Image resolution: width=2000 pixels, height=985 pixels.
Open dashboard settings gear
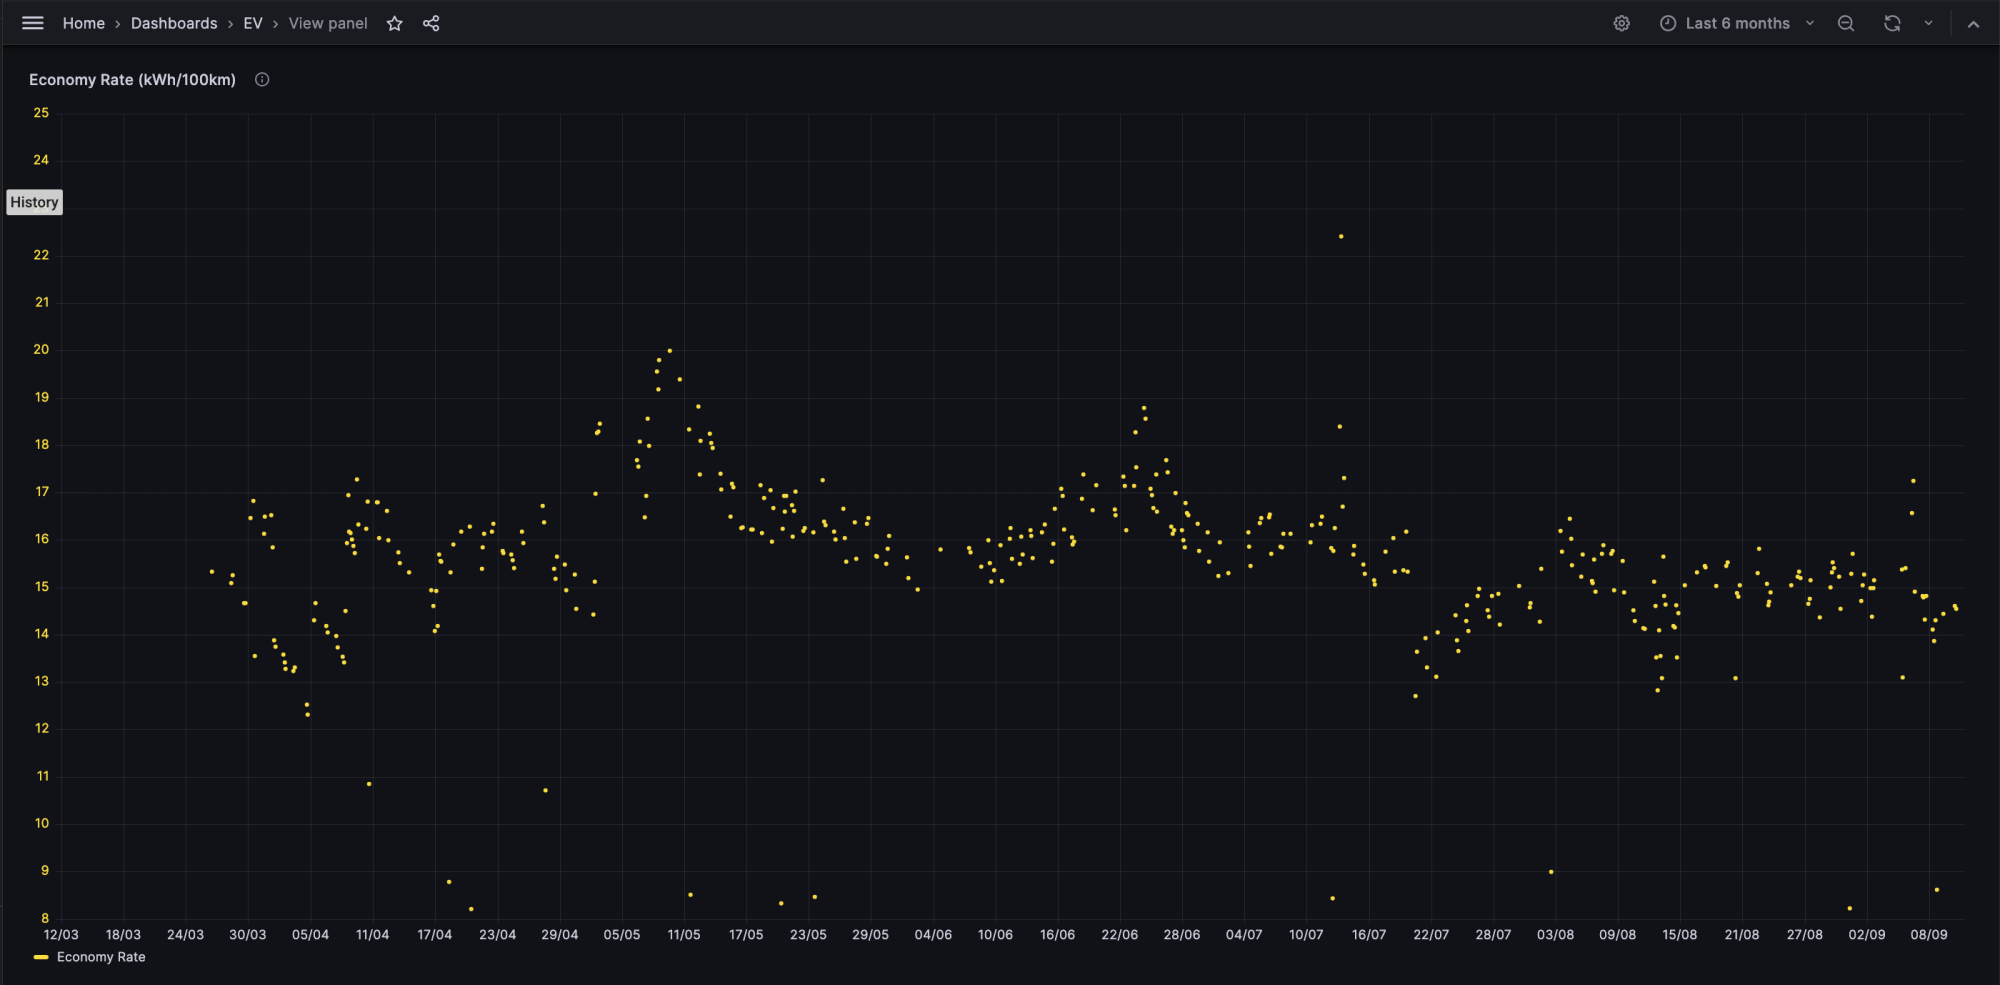click(x=1622, y=23)
